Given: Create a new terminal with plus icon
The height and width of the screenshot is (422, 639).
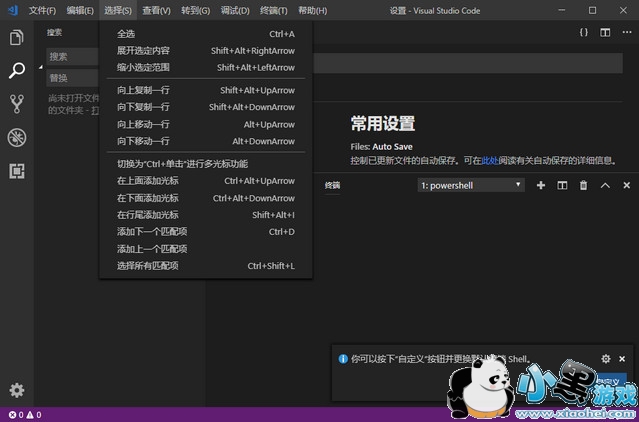Looking at the screenshot, I should coord(541,185).
